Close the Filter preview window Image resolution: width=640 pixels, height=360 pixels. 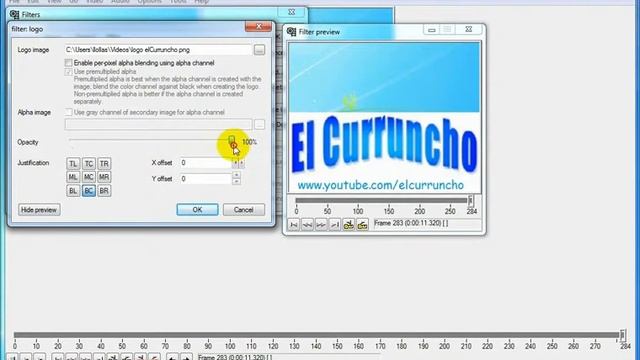click(x=469, y=29)
